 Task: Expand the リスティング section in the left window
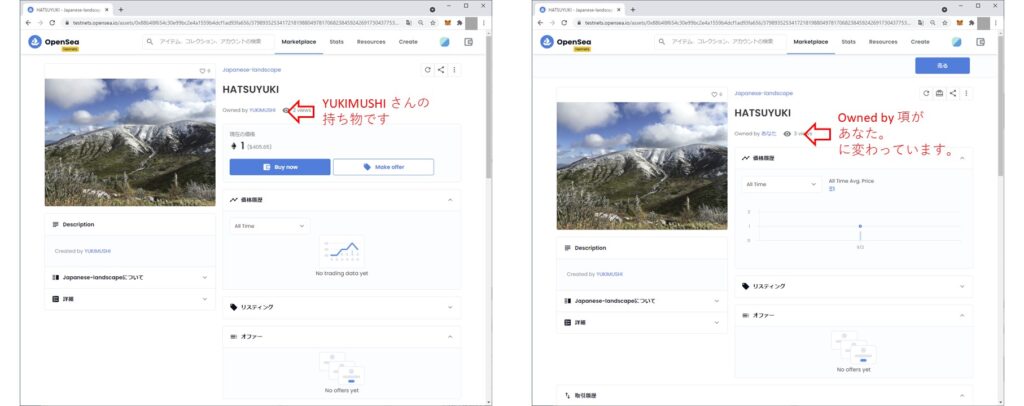point(342,307)
